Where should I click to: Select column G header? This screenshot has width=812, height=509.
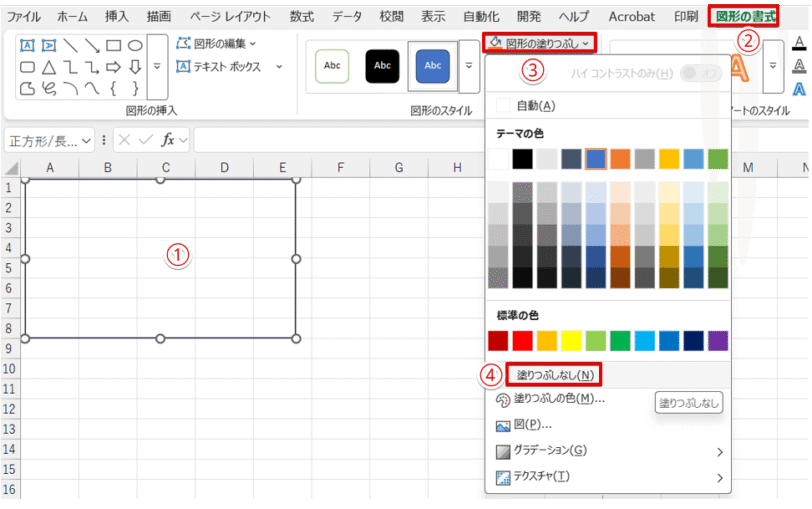399,168
